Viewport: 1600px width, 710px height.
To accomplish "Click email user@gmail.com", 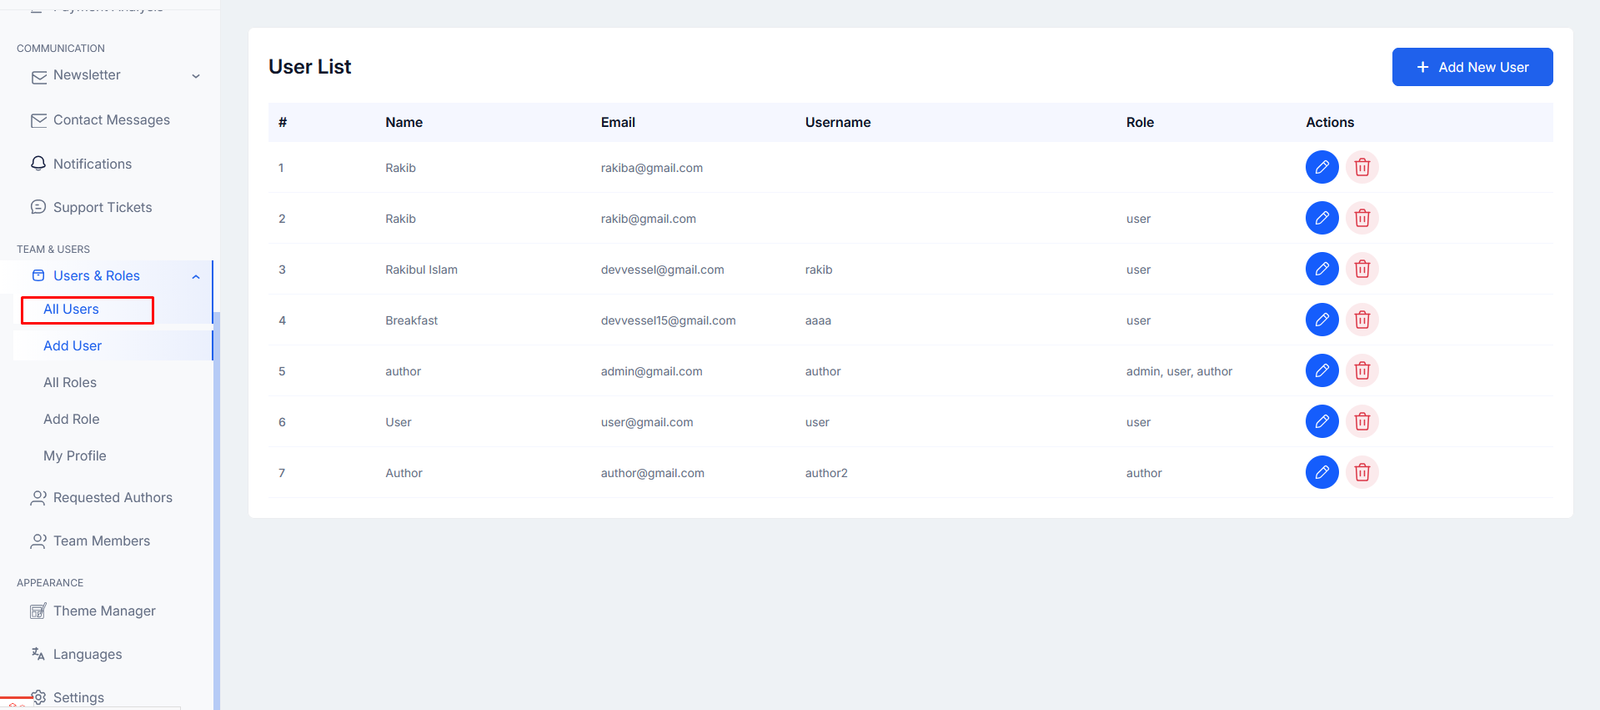I will click(647, 422).
